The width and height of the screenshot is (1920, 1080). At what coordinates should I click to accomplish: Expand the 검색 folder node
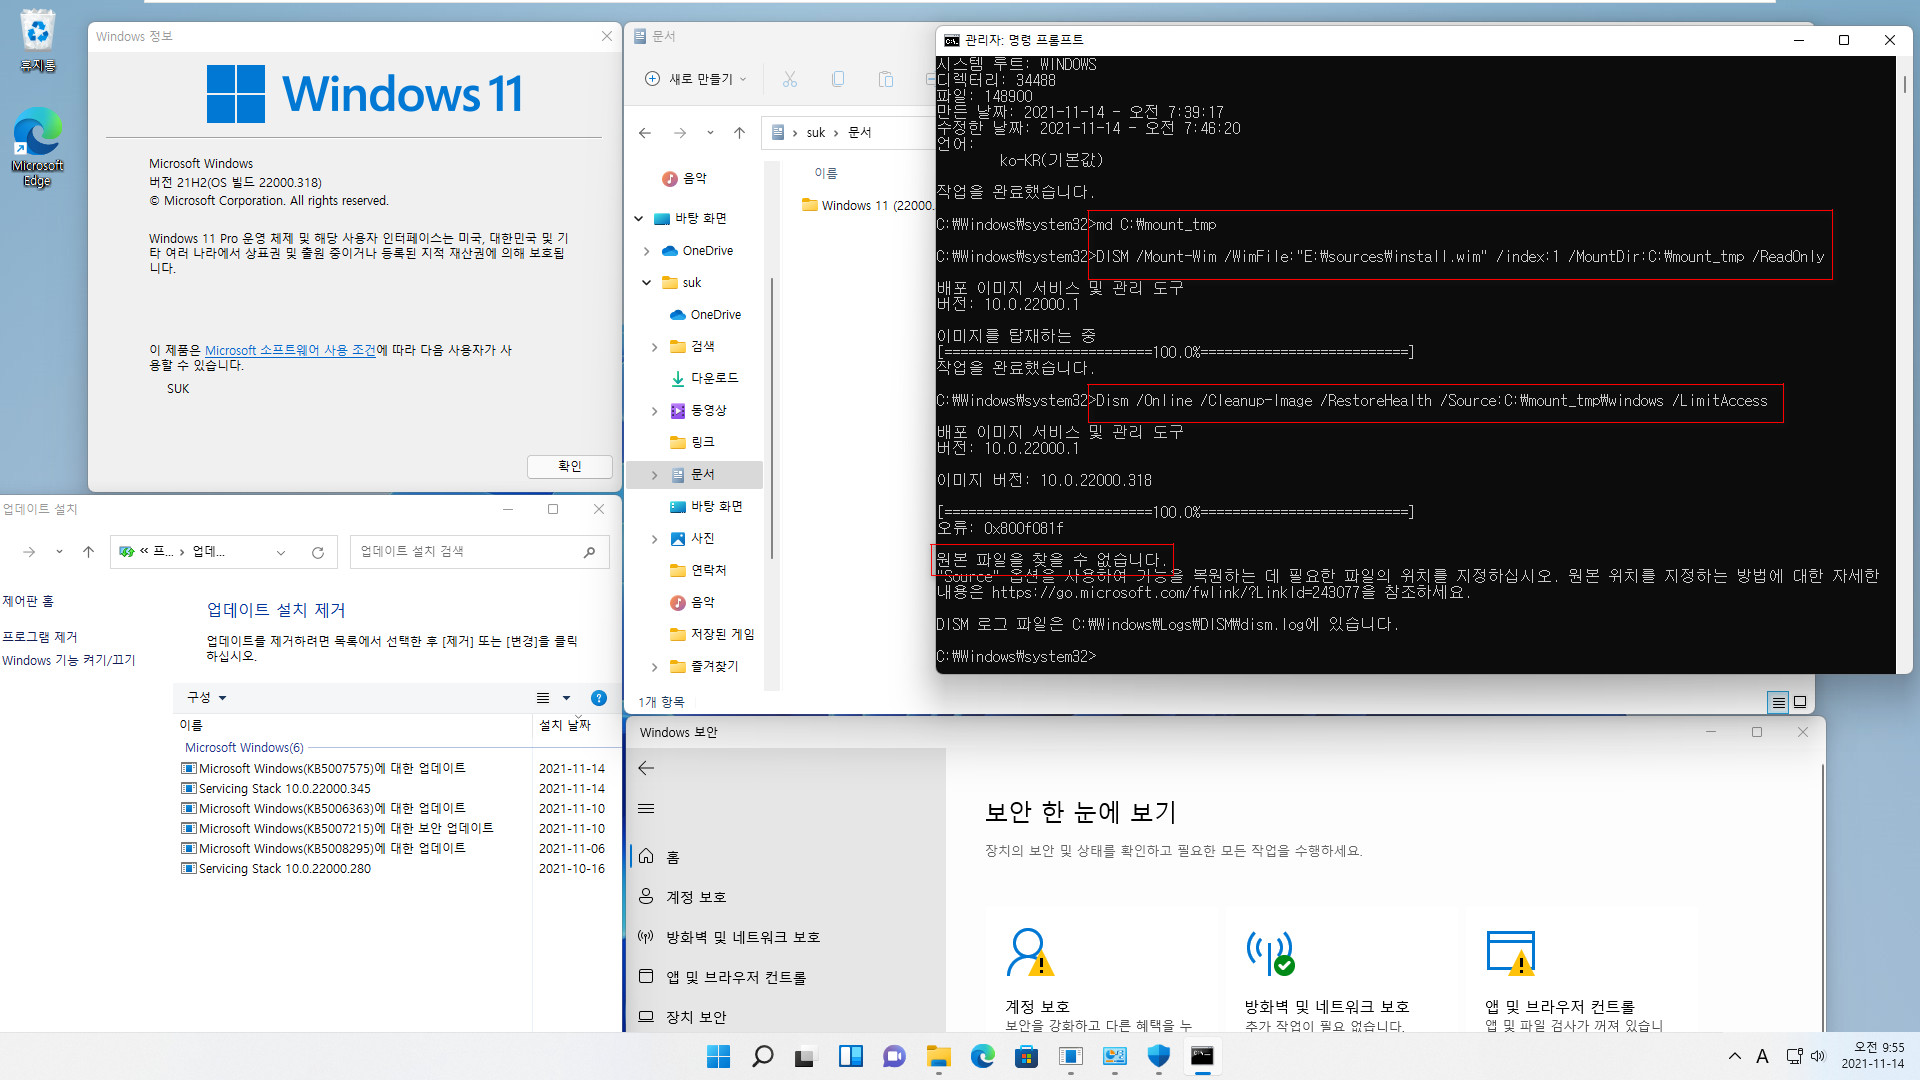click(x=655, y=347)
